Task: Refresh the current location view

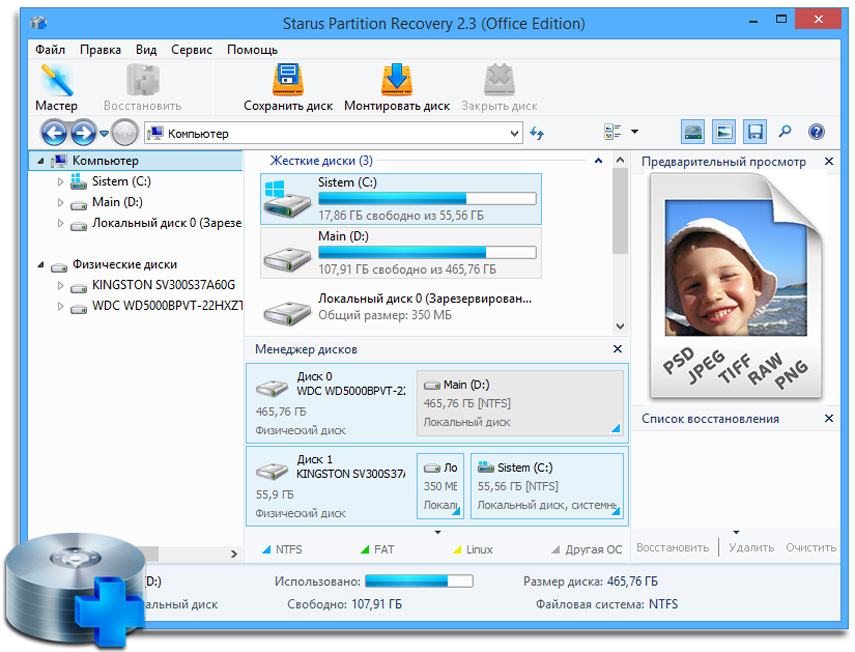Action: pyautogui.click(x=537, y=133)
